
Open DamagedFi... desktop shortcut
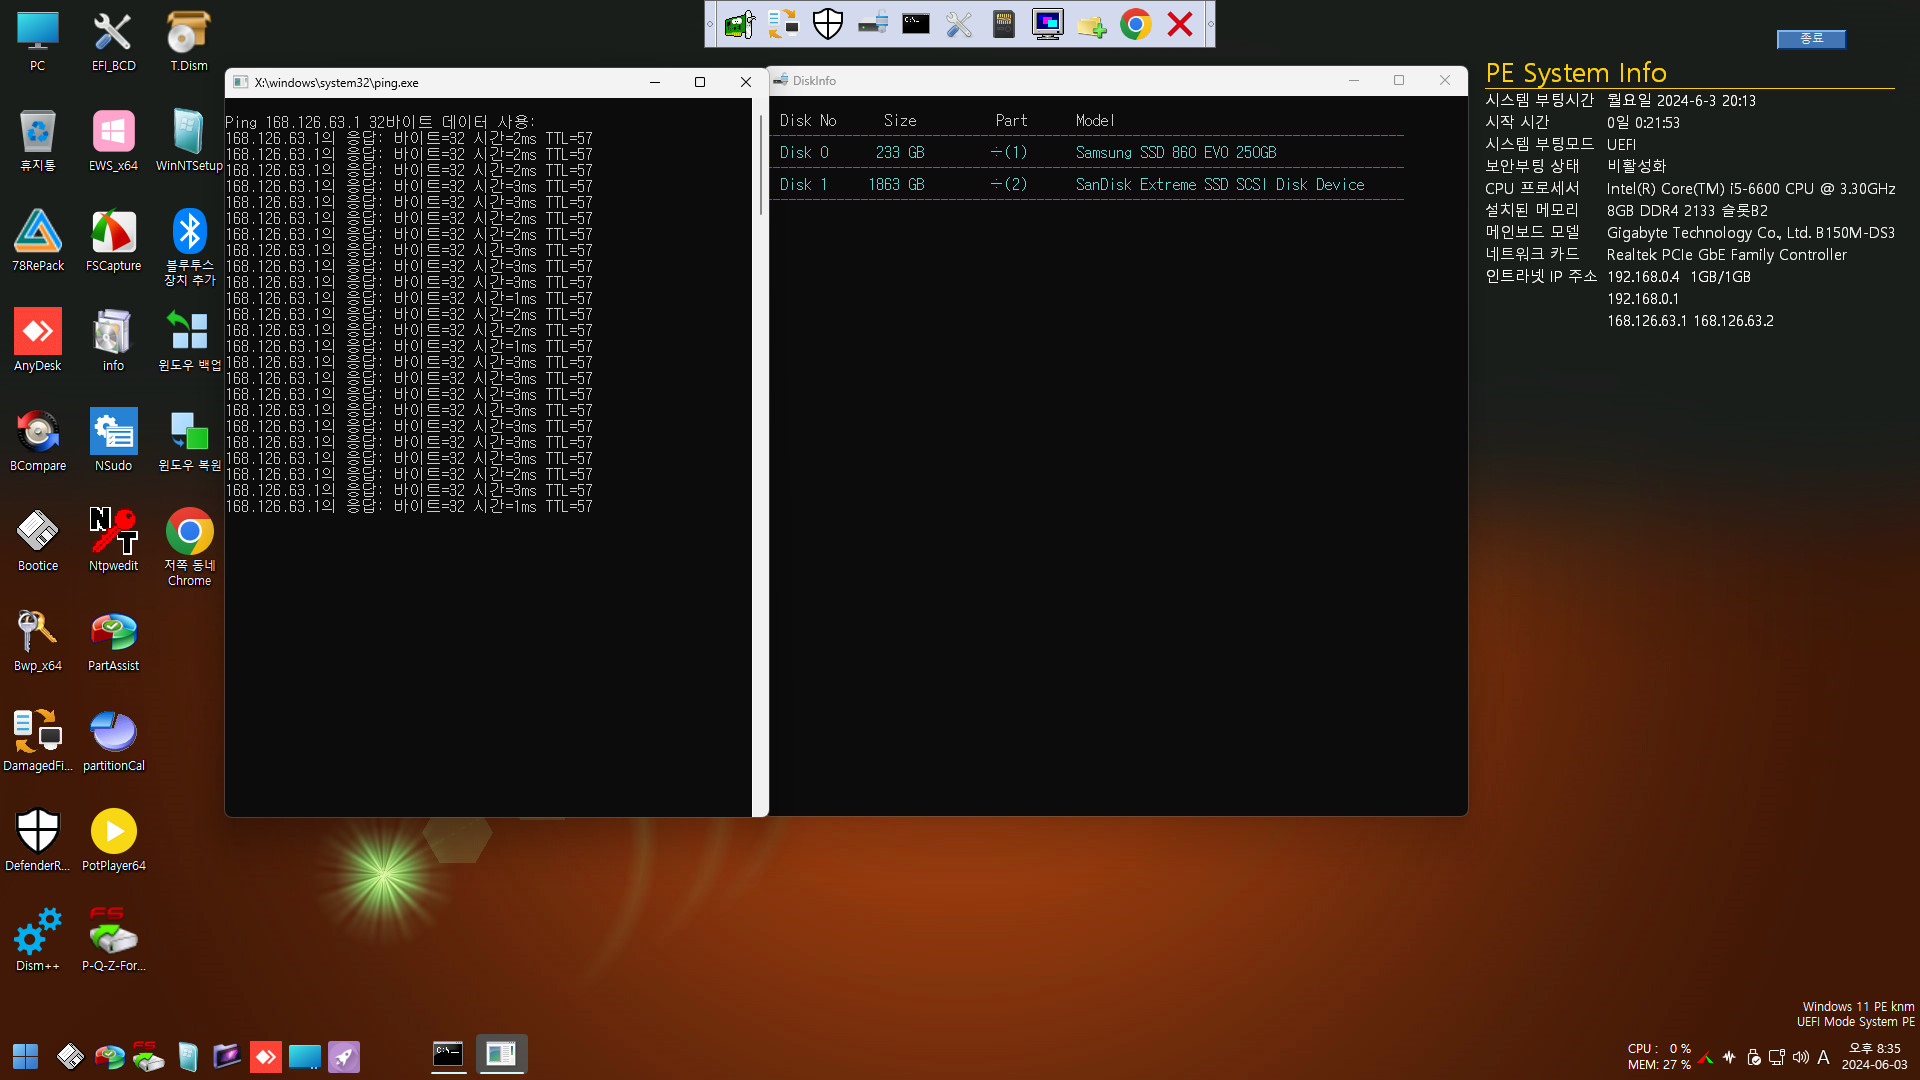click(x=38, y=741)
